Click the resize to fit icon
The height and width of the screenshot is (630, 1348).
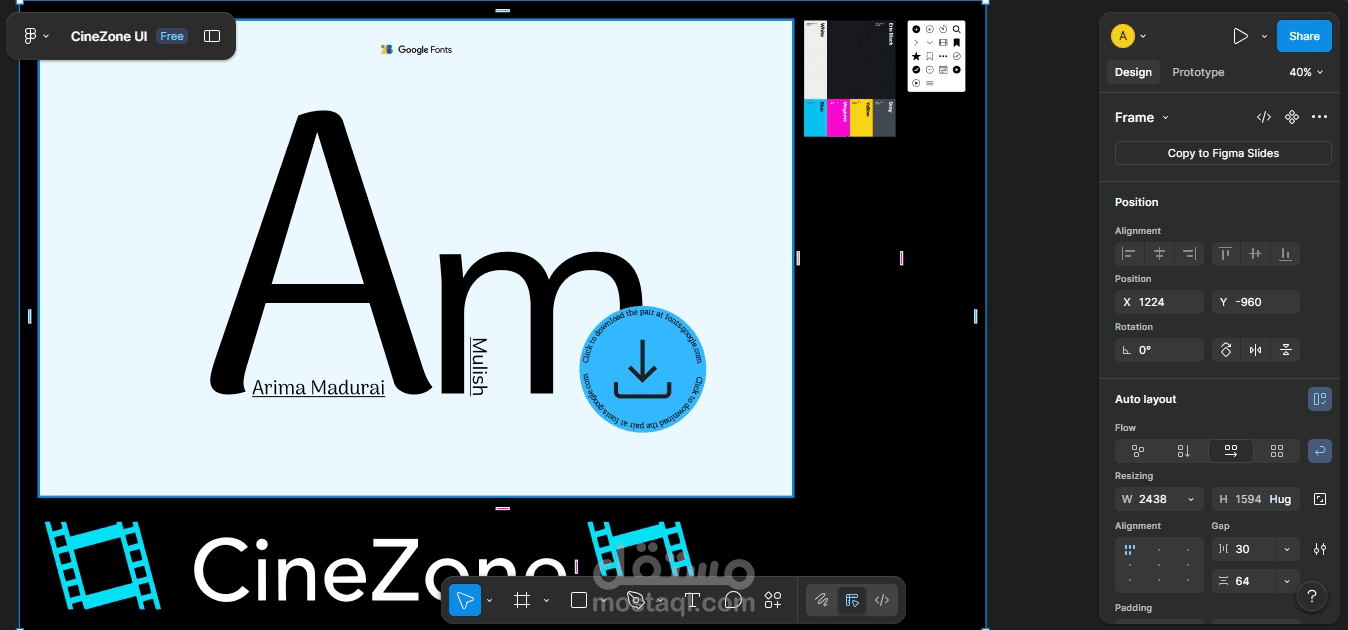[1320, 499]
